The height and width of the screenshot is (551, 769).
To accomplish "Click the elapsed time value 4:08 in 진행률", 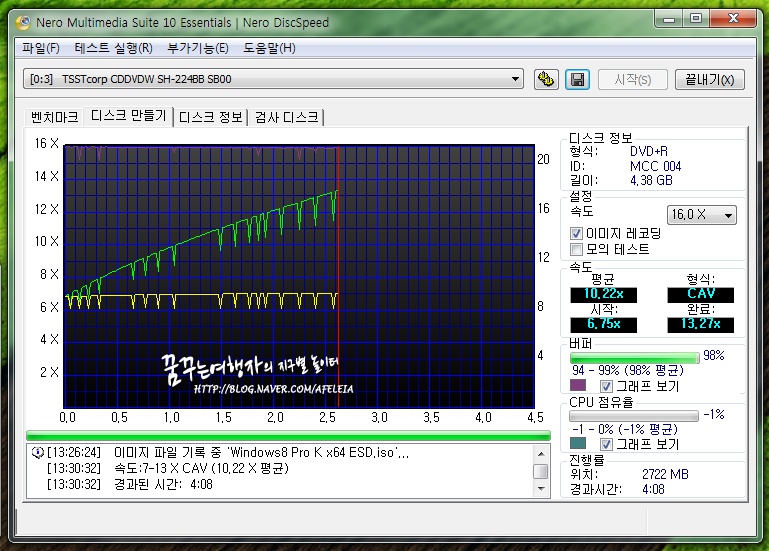I will [x=653, y=490].
